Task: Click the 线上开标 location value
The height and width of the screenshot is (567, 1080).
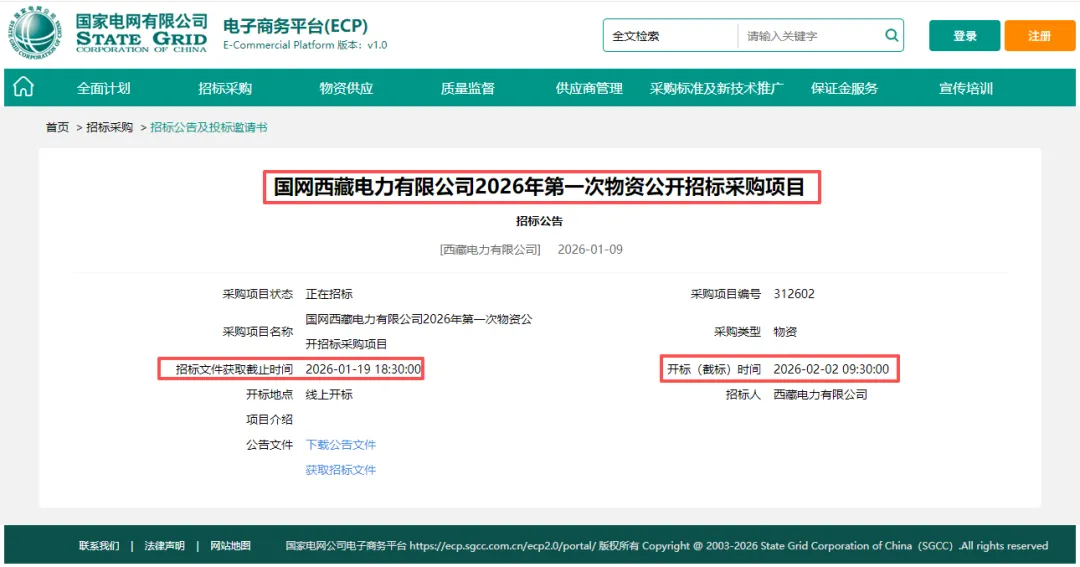Action: coord(329,395)
